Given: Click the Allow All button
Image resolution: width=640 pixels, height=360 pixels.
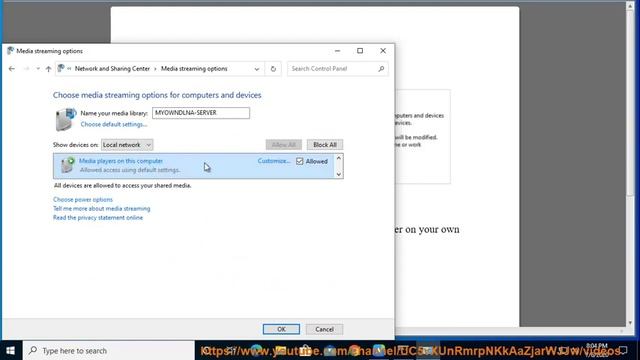Looking at the screenshot, I should [284, 145].
